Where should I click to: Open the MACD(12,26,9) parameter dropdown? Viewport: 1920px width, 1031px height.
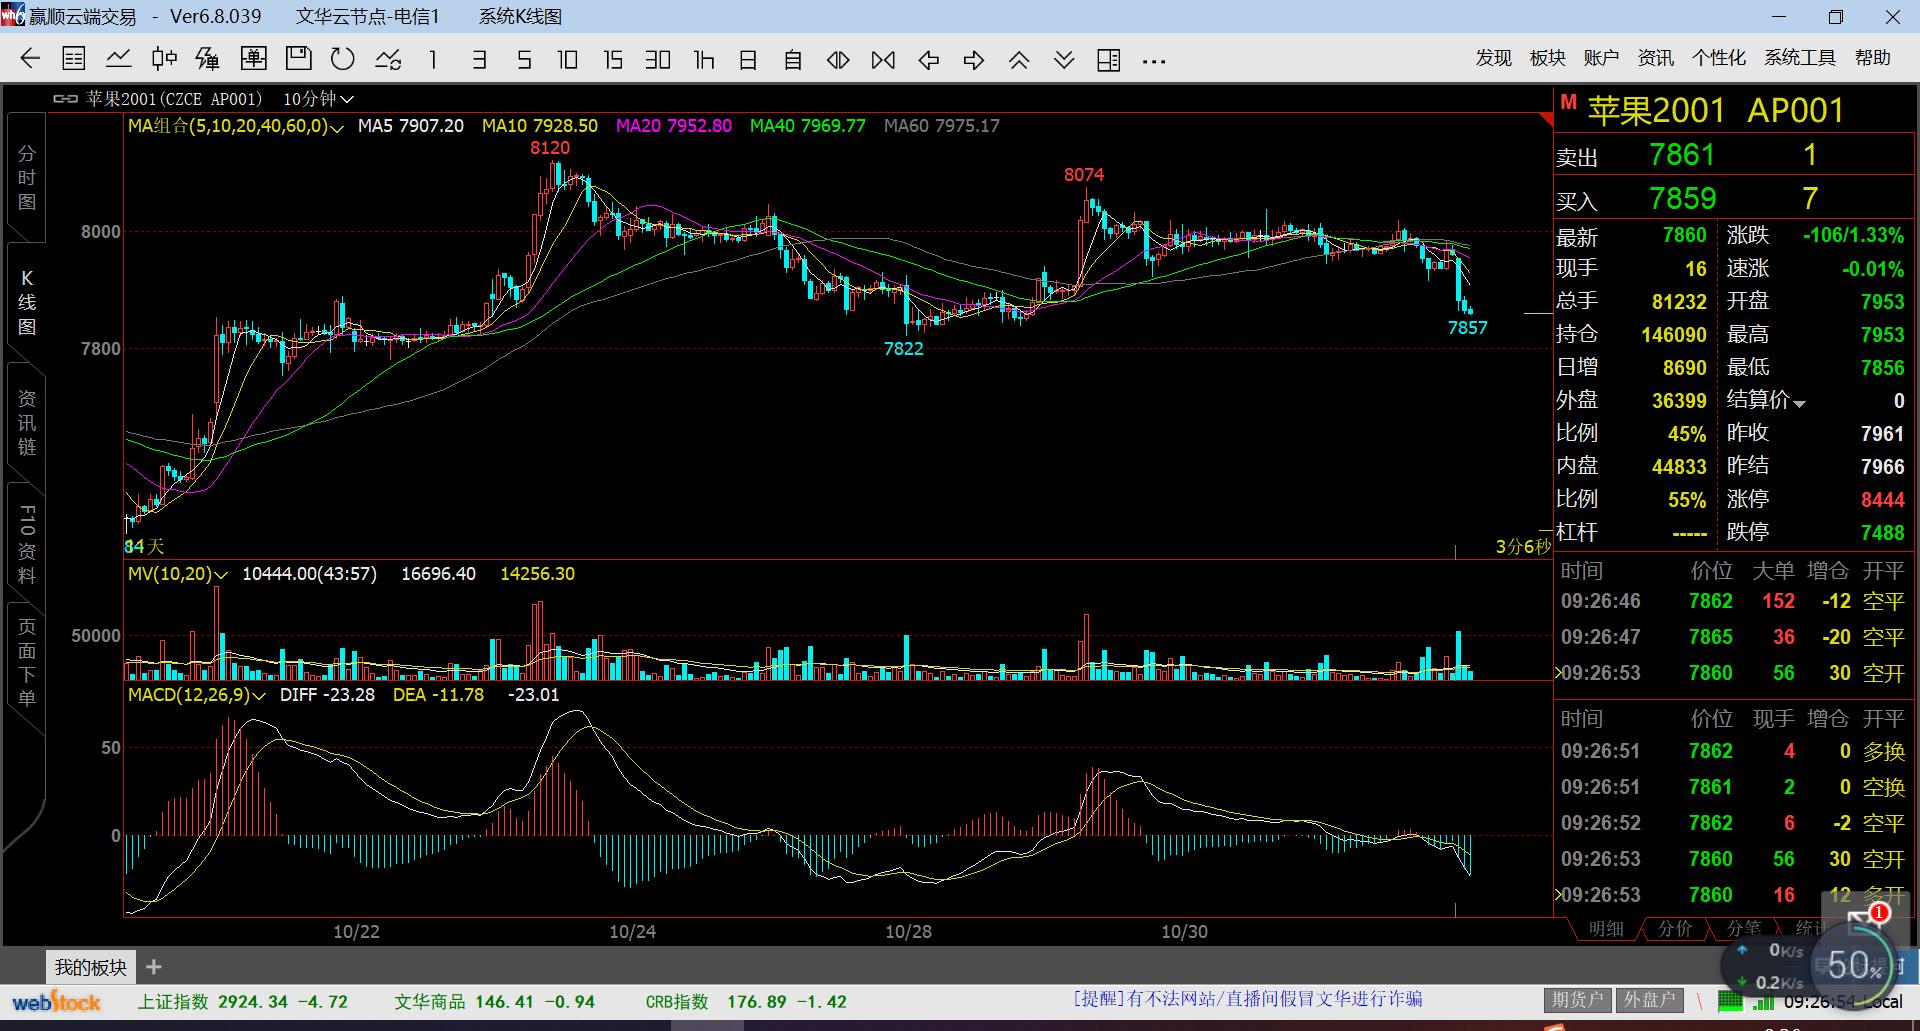pos(259,695)
